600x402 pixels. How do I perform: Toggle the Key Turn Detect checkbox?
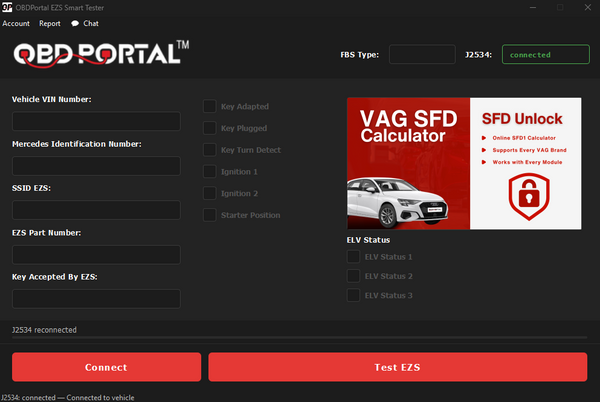[210, 150]
